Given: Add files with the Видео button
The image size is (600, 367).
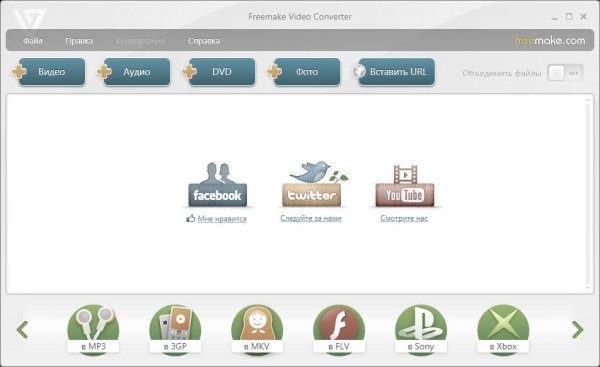Looking at the screenshot, I should click(52, 72).
